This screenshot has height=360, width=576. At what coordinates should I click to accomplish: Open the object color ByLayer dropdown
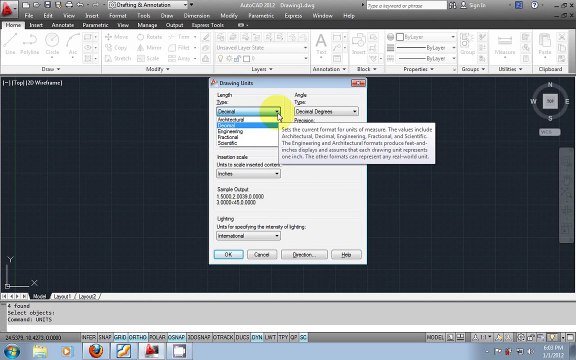click(426, 37)
